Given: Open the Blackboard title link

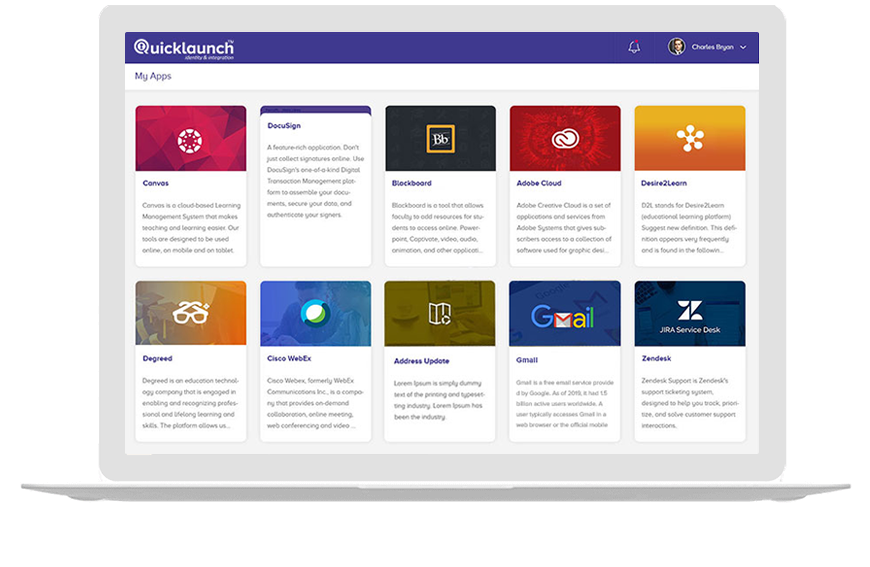Looking at the screenshot, I should 412,183.
